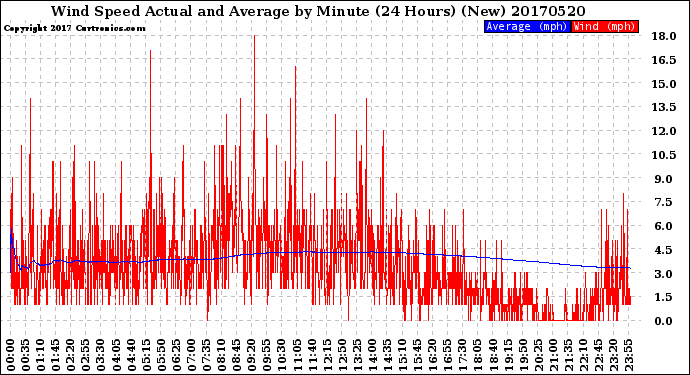
Task: Click the 18:05 time axis label
Action: tap(478, 355)
